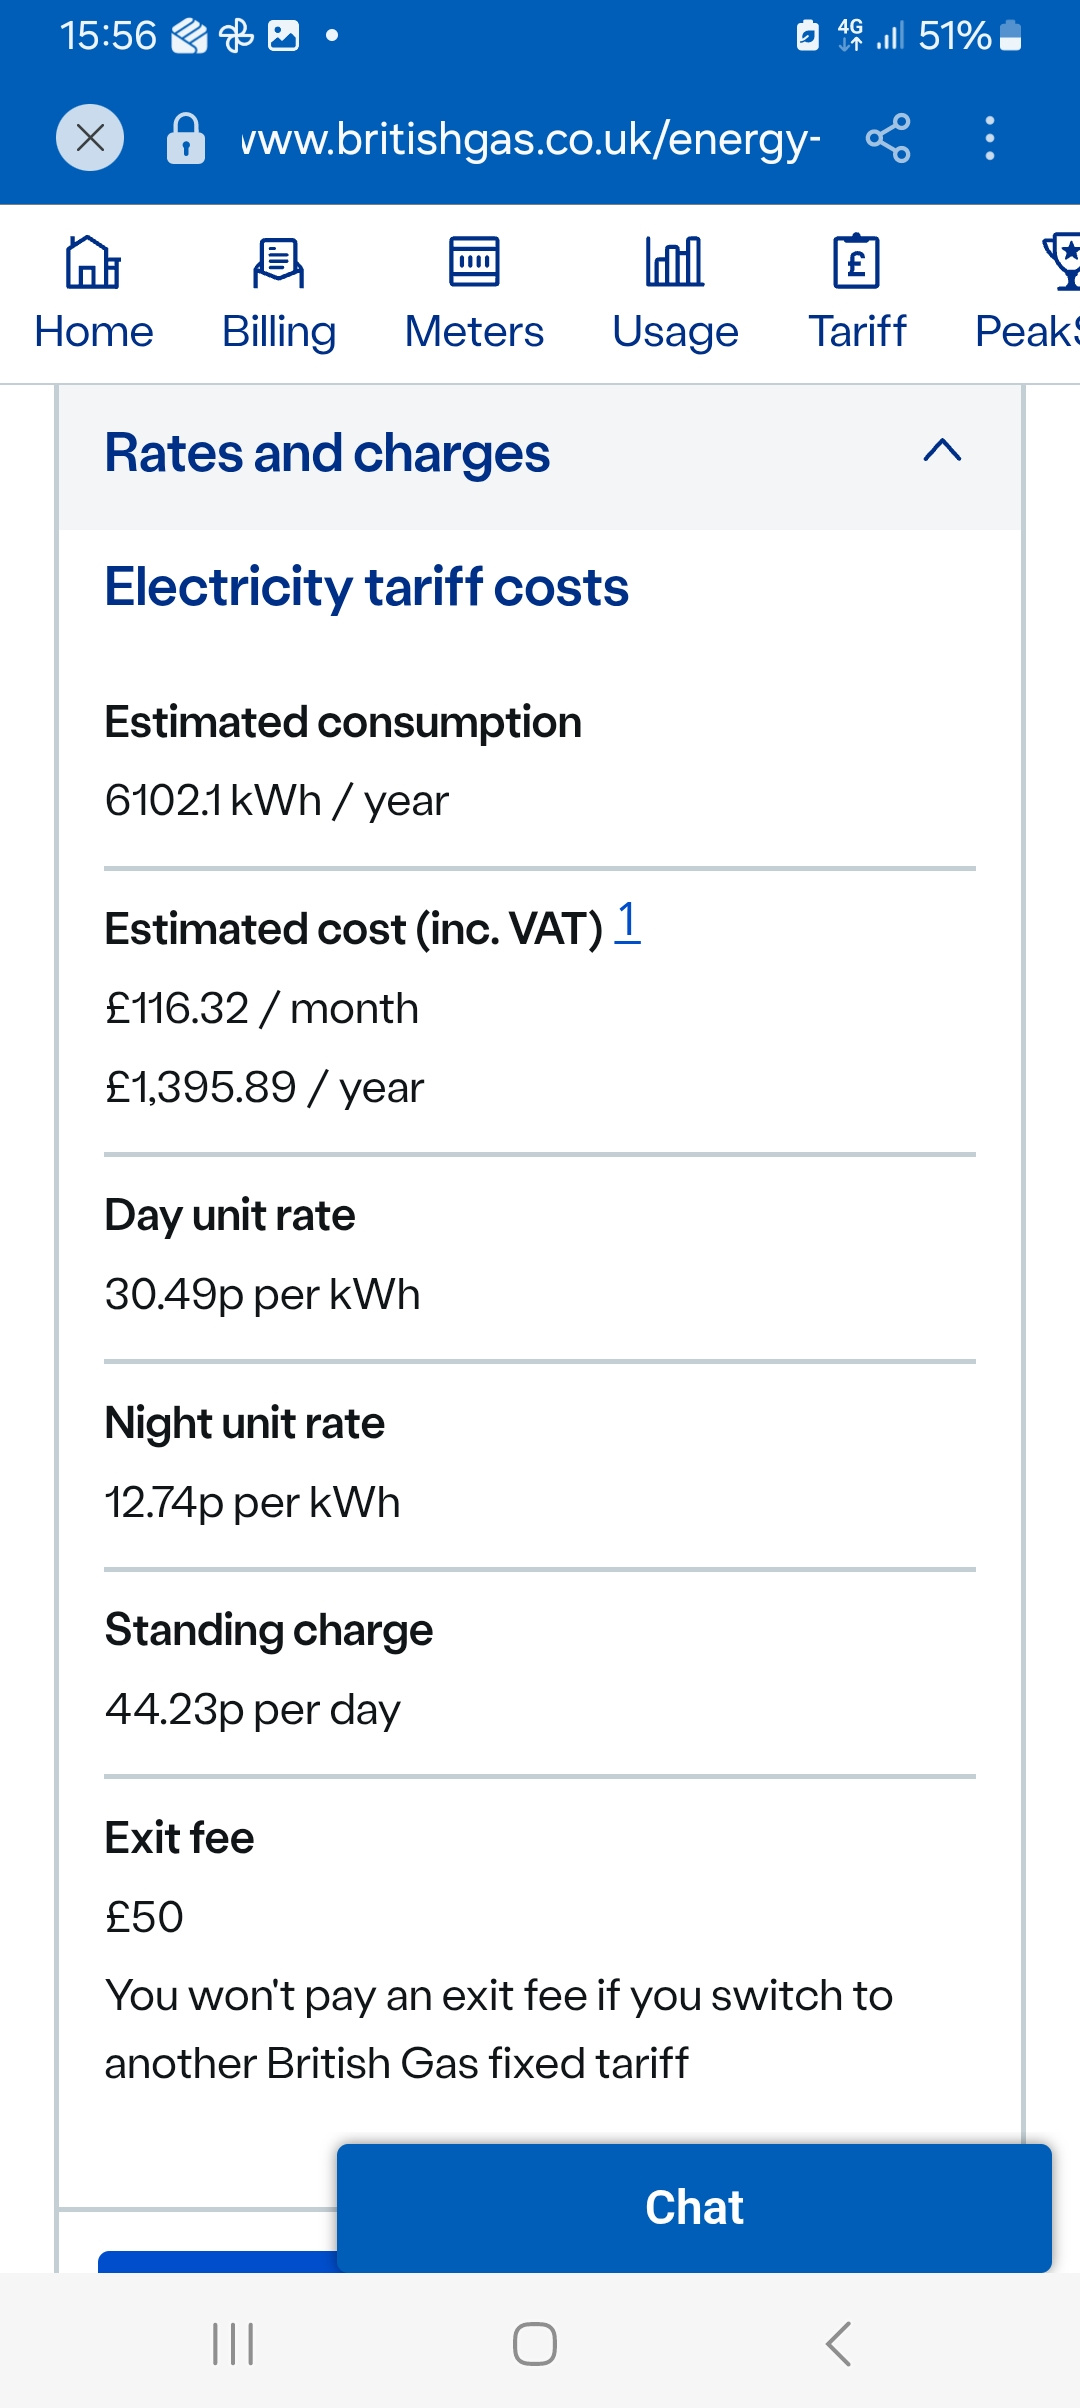1080x2408 pixels.
Task: Tap the browser share icon
Action: [x=888, y=138]
